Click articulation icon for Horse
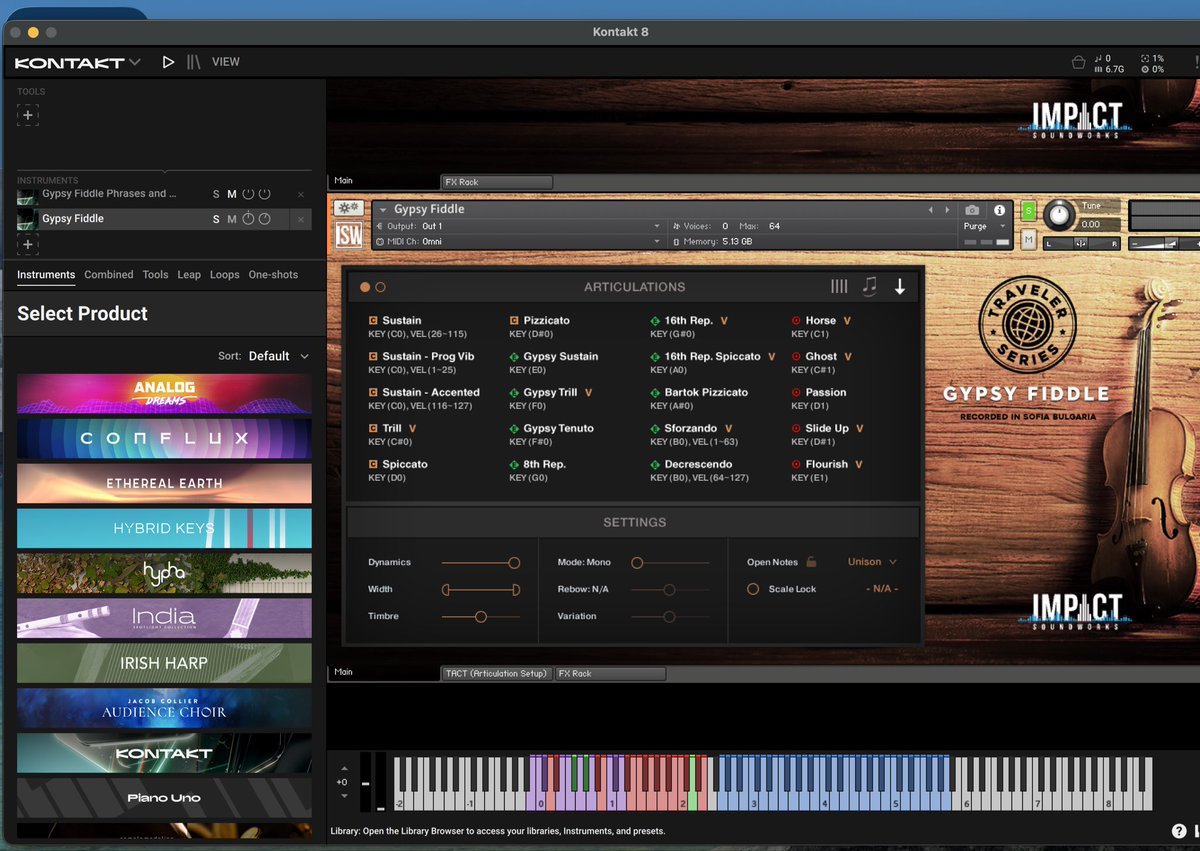 (796, 321)
